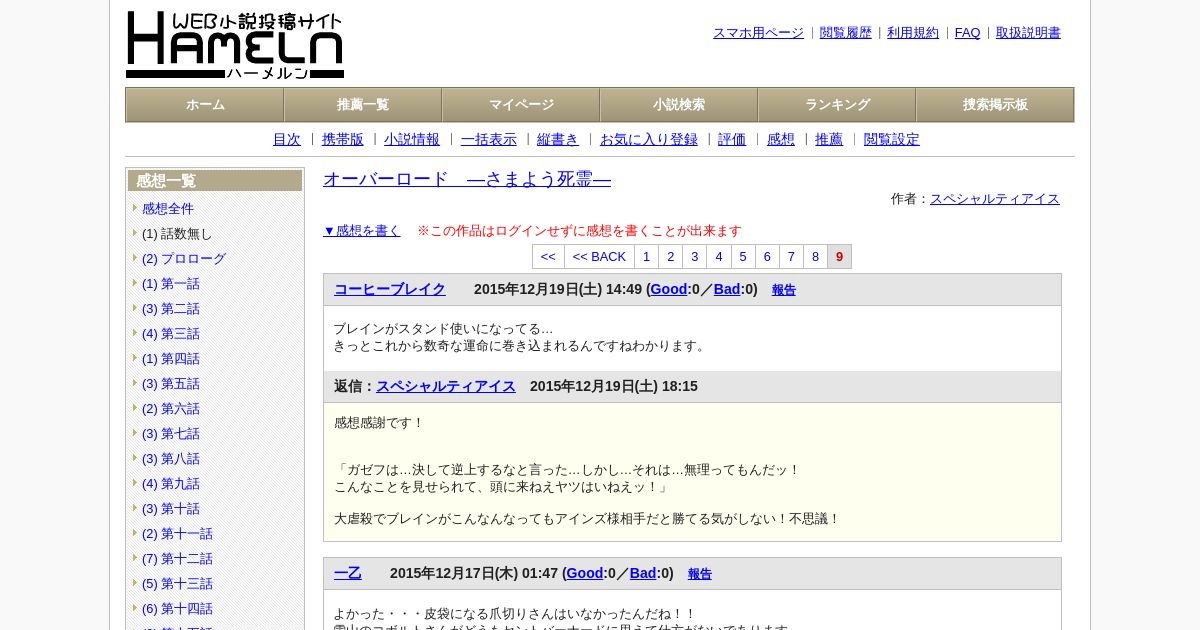Open the FAQ link
Viewport: 1200px width, 630px height.
tap(968, 33)
